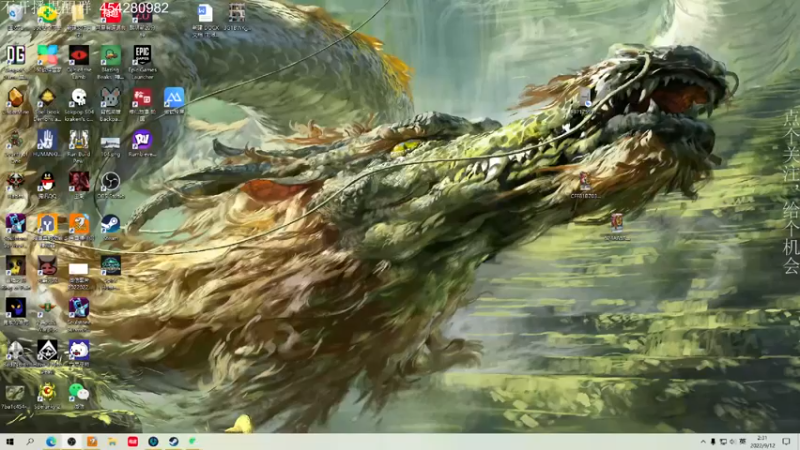The image size is (800, 450).
Task: Open the notification center
Action: pos(786,442)
